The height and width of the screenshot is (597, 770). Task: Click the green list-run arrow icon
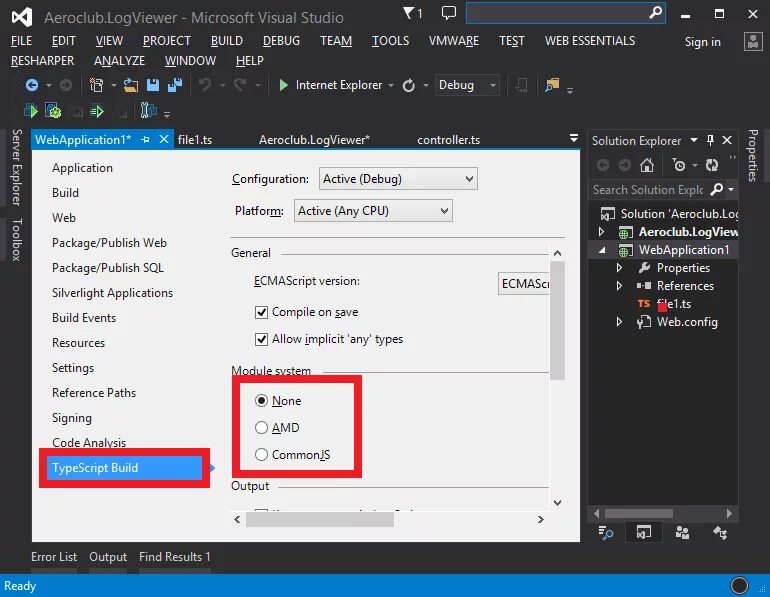97,111
